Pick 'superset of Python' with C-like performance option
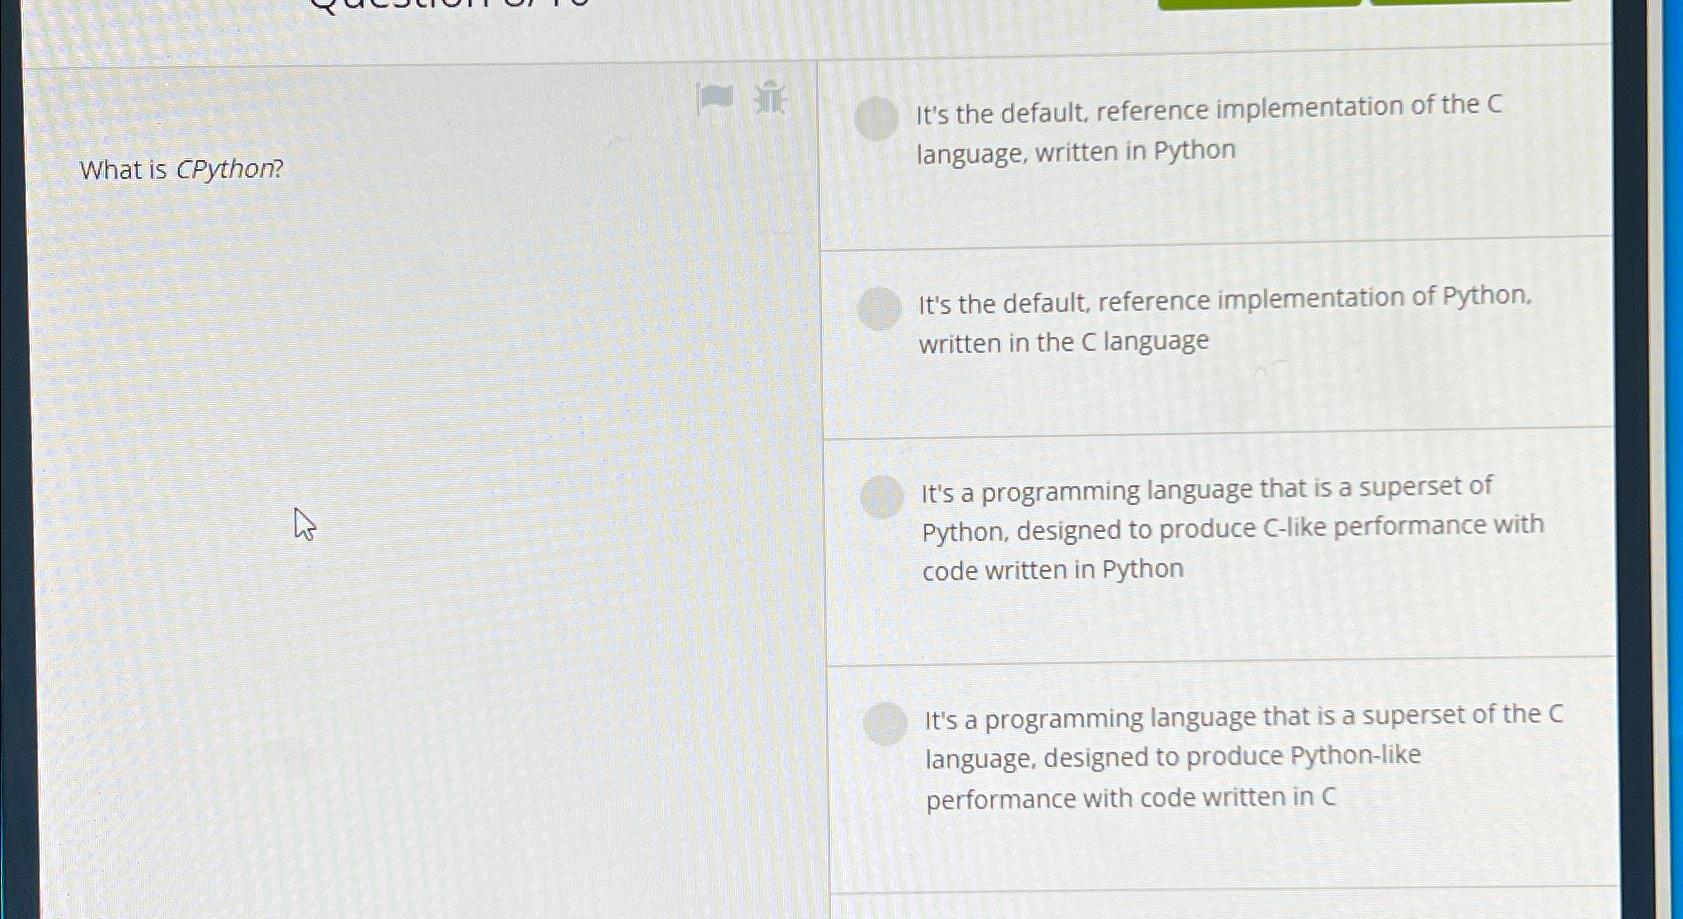The width and height of the screenshot is (1683, 919). click(882, 497)
